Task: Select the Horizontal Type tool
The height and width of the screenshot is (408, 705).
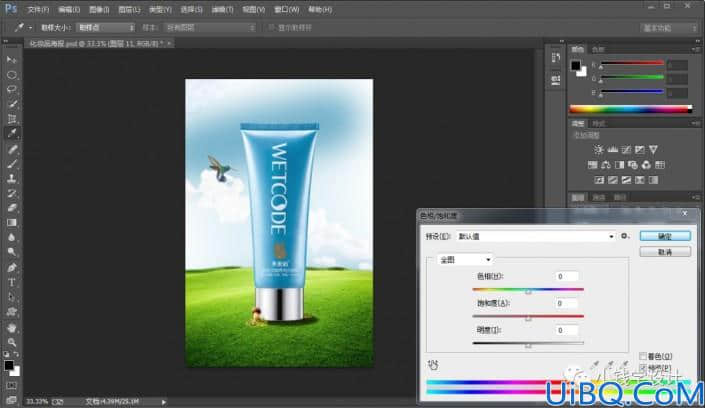Action: click(12, 282)
